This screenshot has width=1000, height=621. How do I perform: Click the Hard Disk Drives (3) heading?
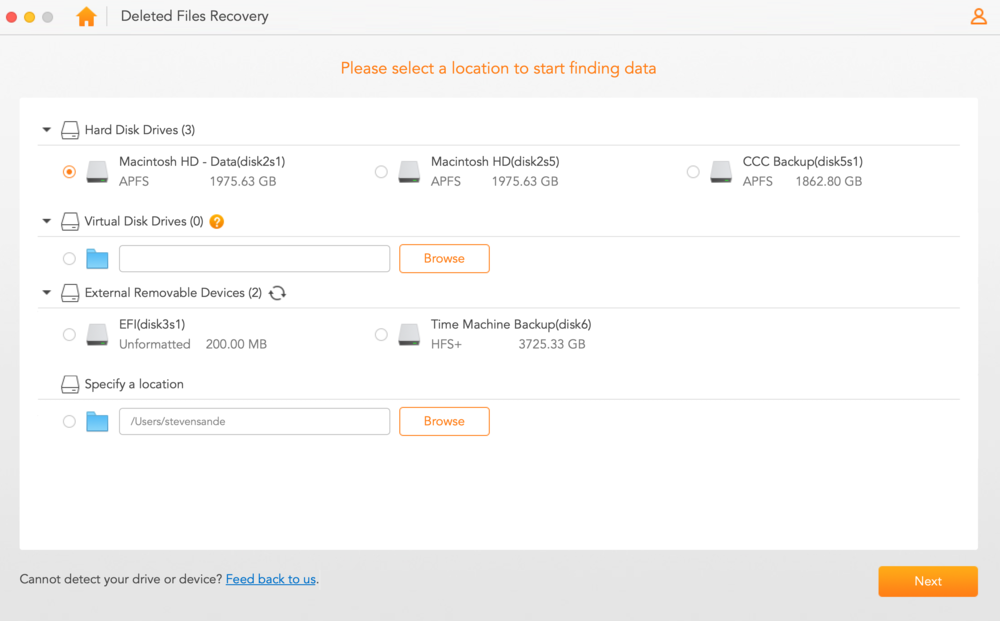coord(140,130)
